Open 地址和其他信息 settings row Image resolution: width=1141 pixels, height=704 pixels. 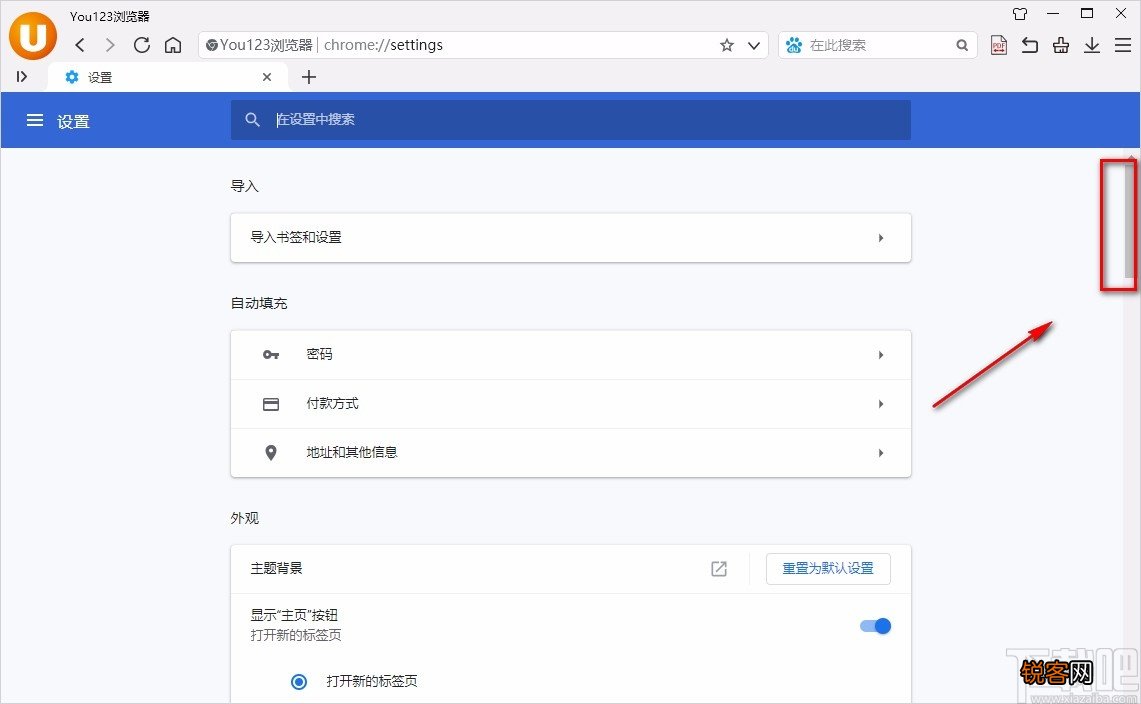coord(570,453)
